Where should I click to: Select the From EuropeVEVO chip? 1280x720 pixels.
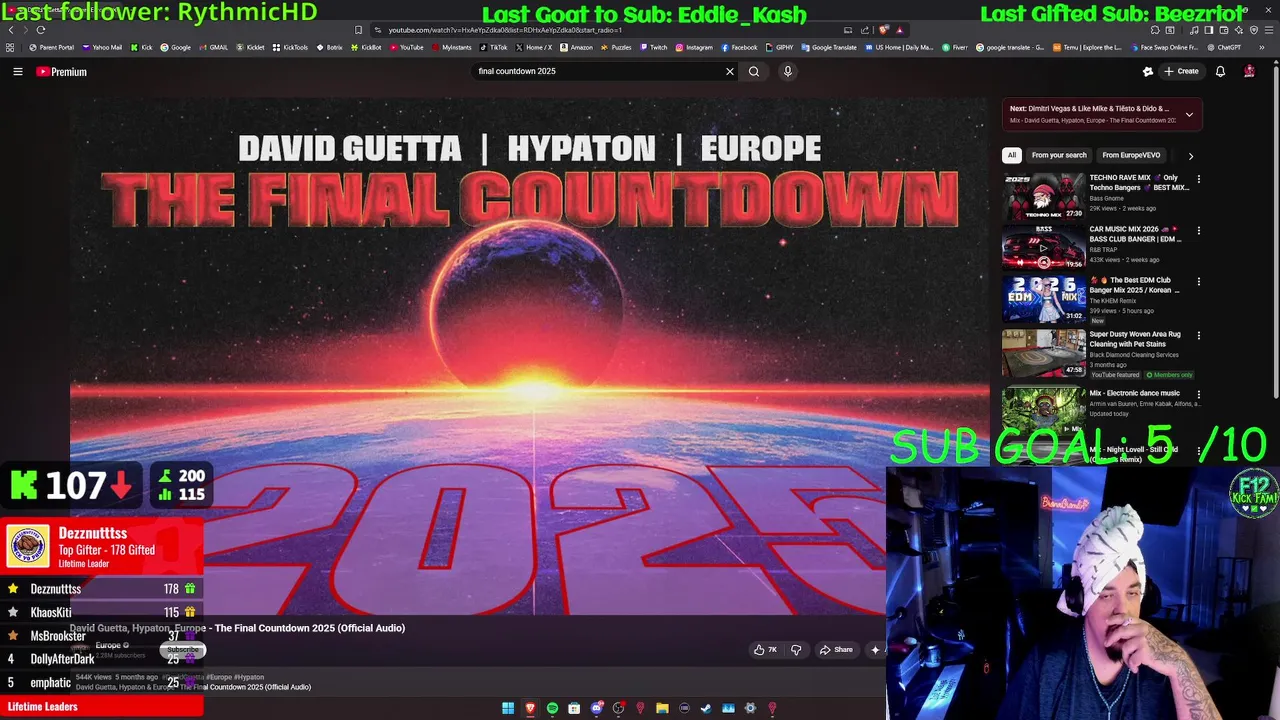[1131, 155]
